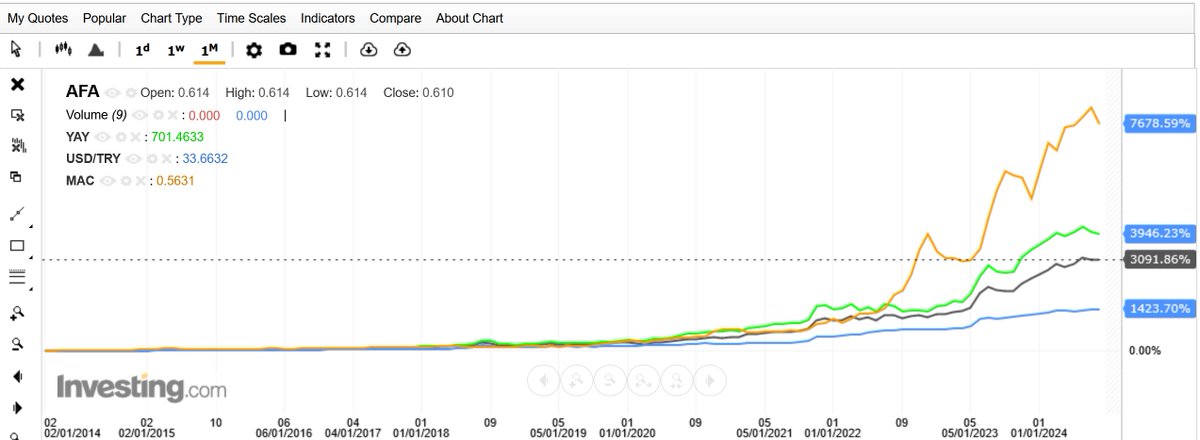Click faded scroll-left circle below chart
The width and height of the screenshot is (1200, 440).
point(542,380)
